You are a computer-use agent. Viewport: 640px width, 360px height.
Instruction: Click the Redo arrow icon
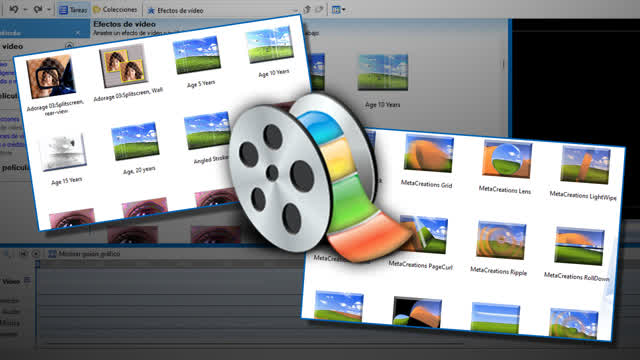tap(38, 9)
